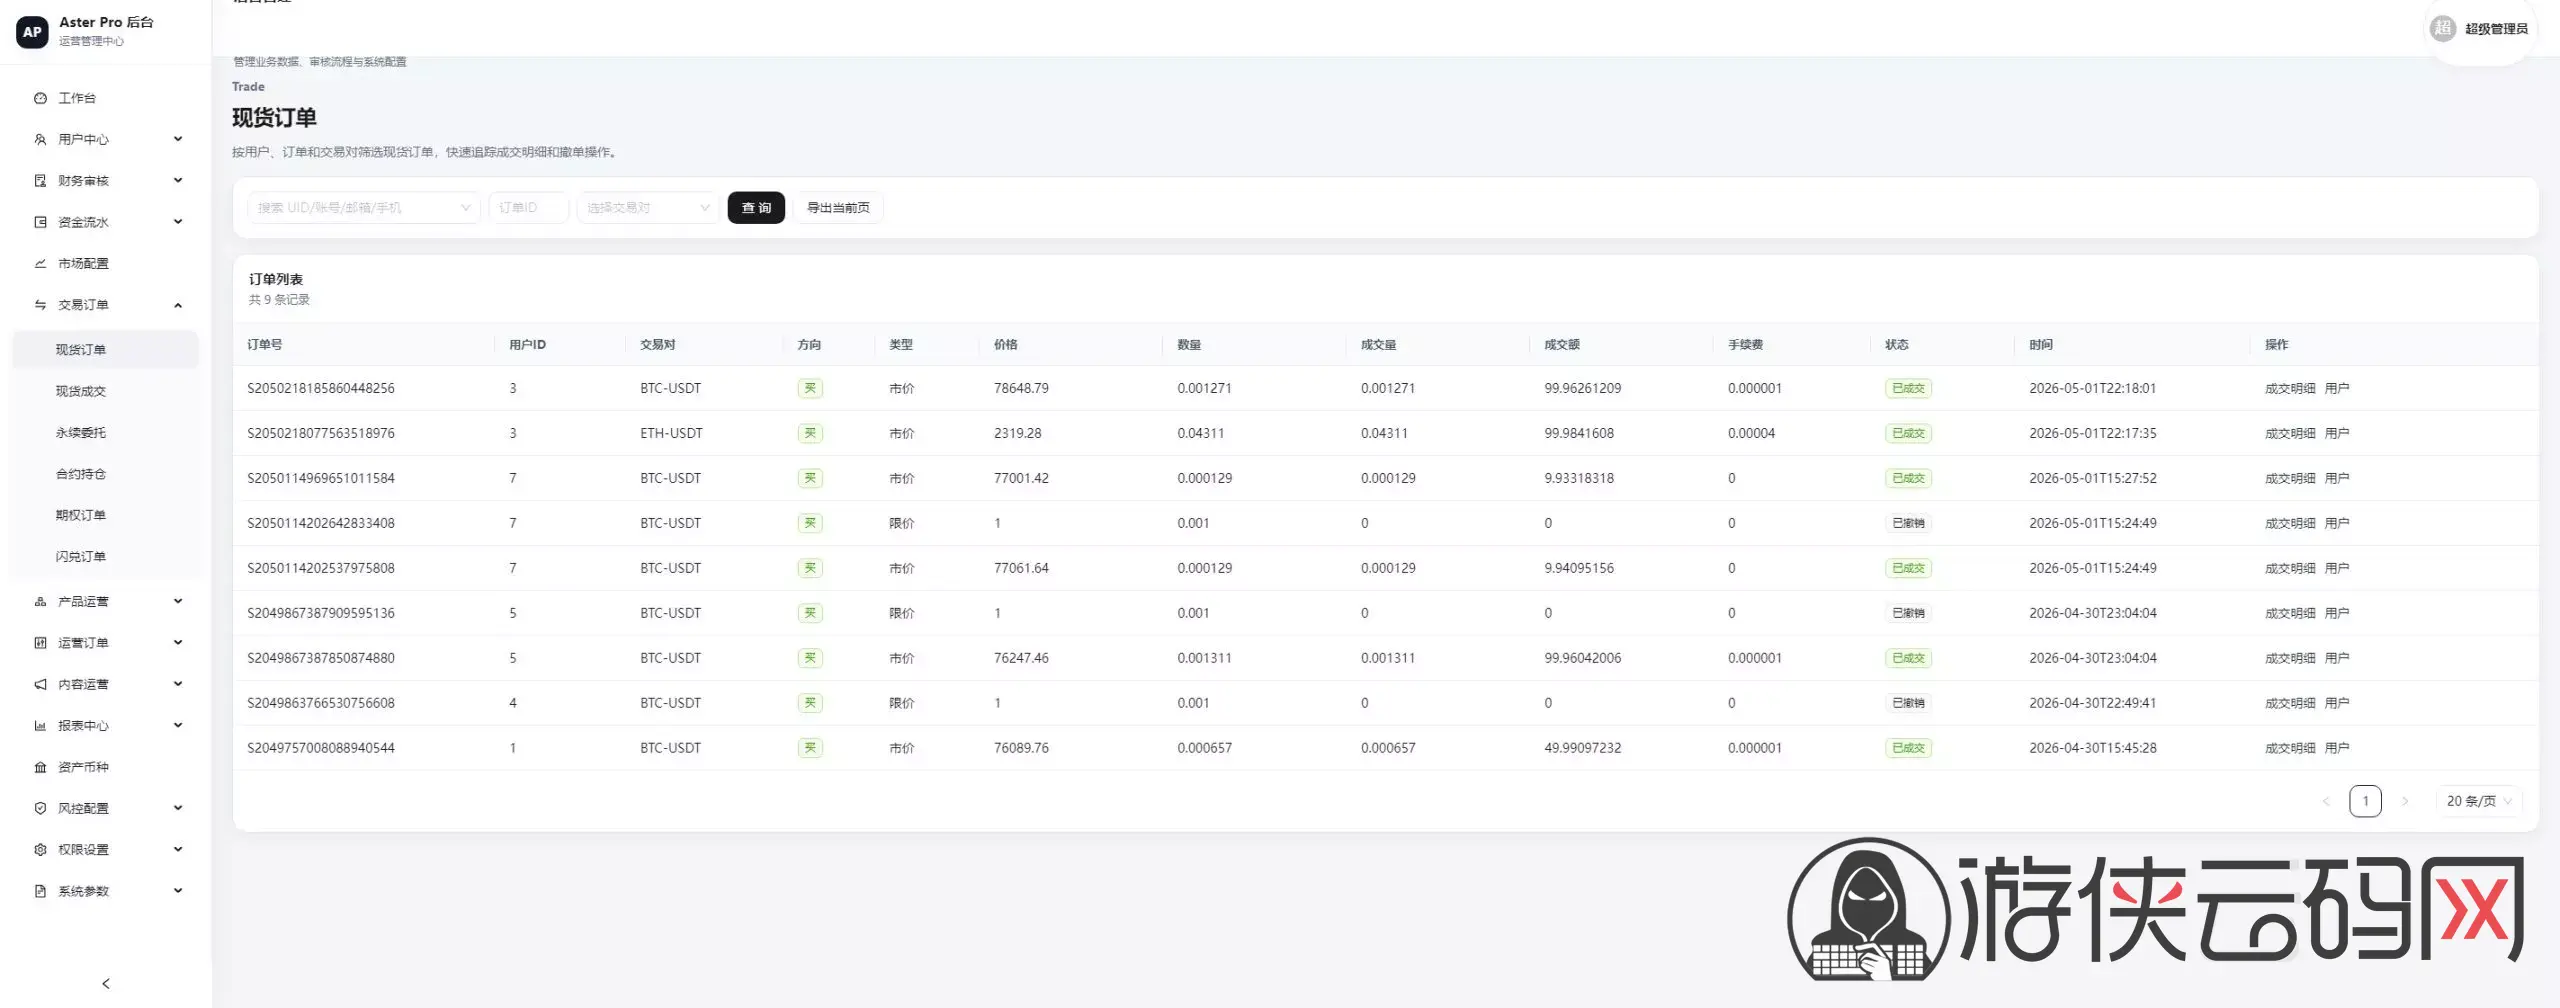
Task: Click the 市场配置 chart icon
Action: (x=40, y=263)
